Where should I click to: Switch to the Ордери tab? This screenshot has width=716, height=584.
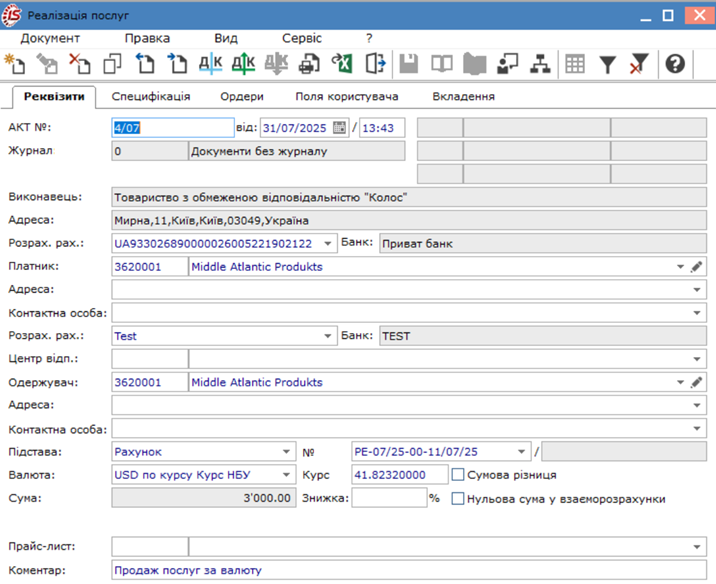coord(242,96)
